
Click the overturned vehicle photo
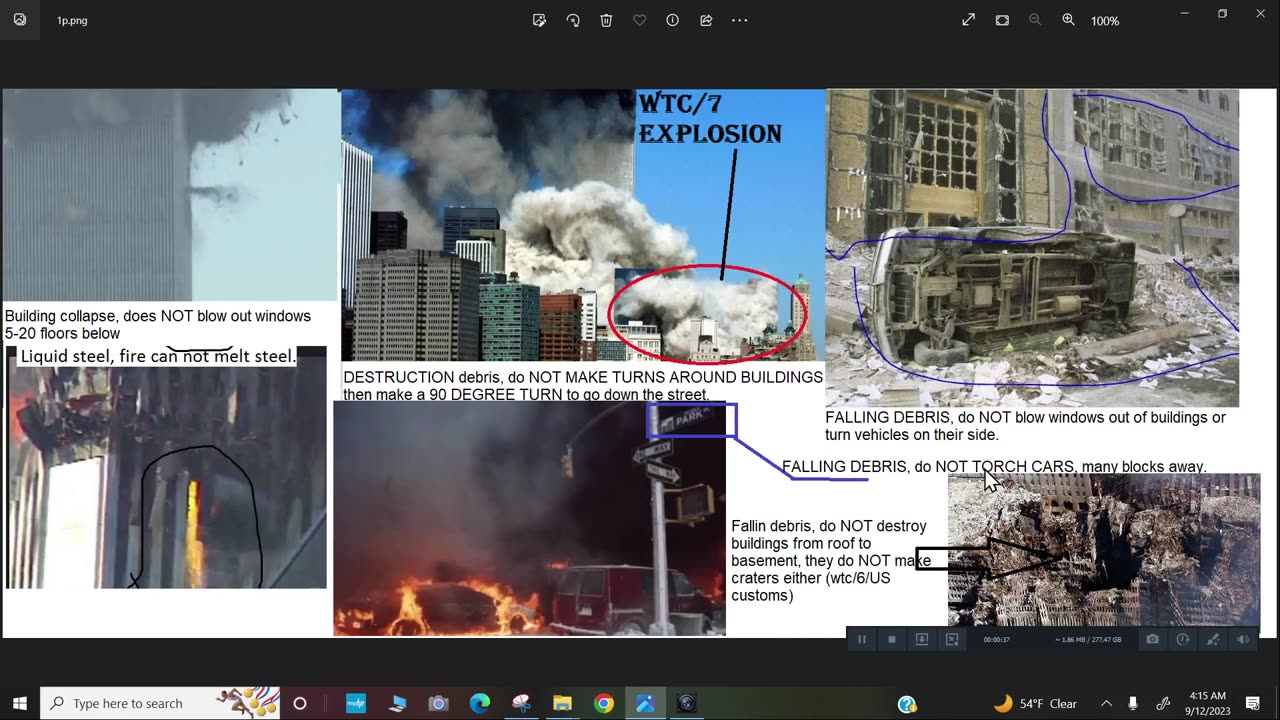click(1032, 248)
